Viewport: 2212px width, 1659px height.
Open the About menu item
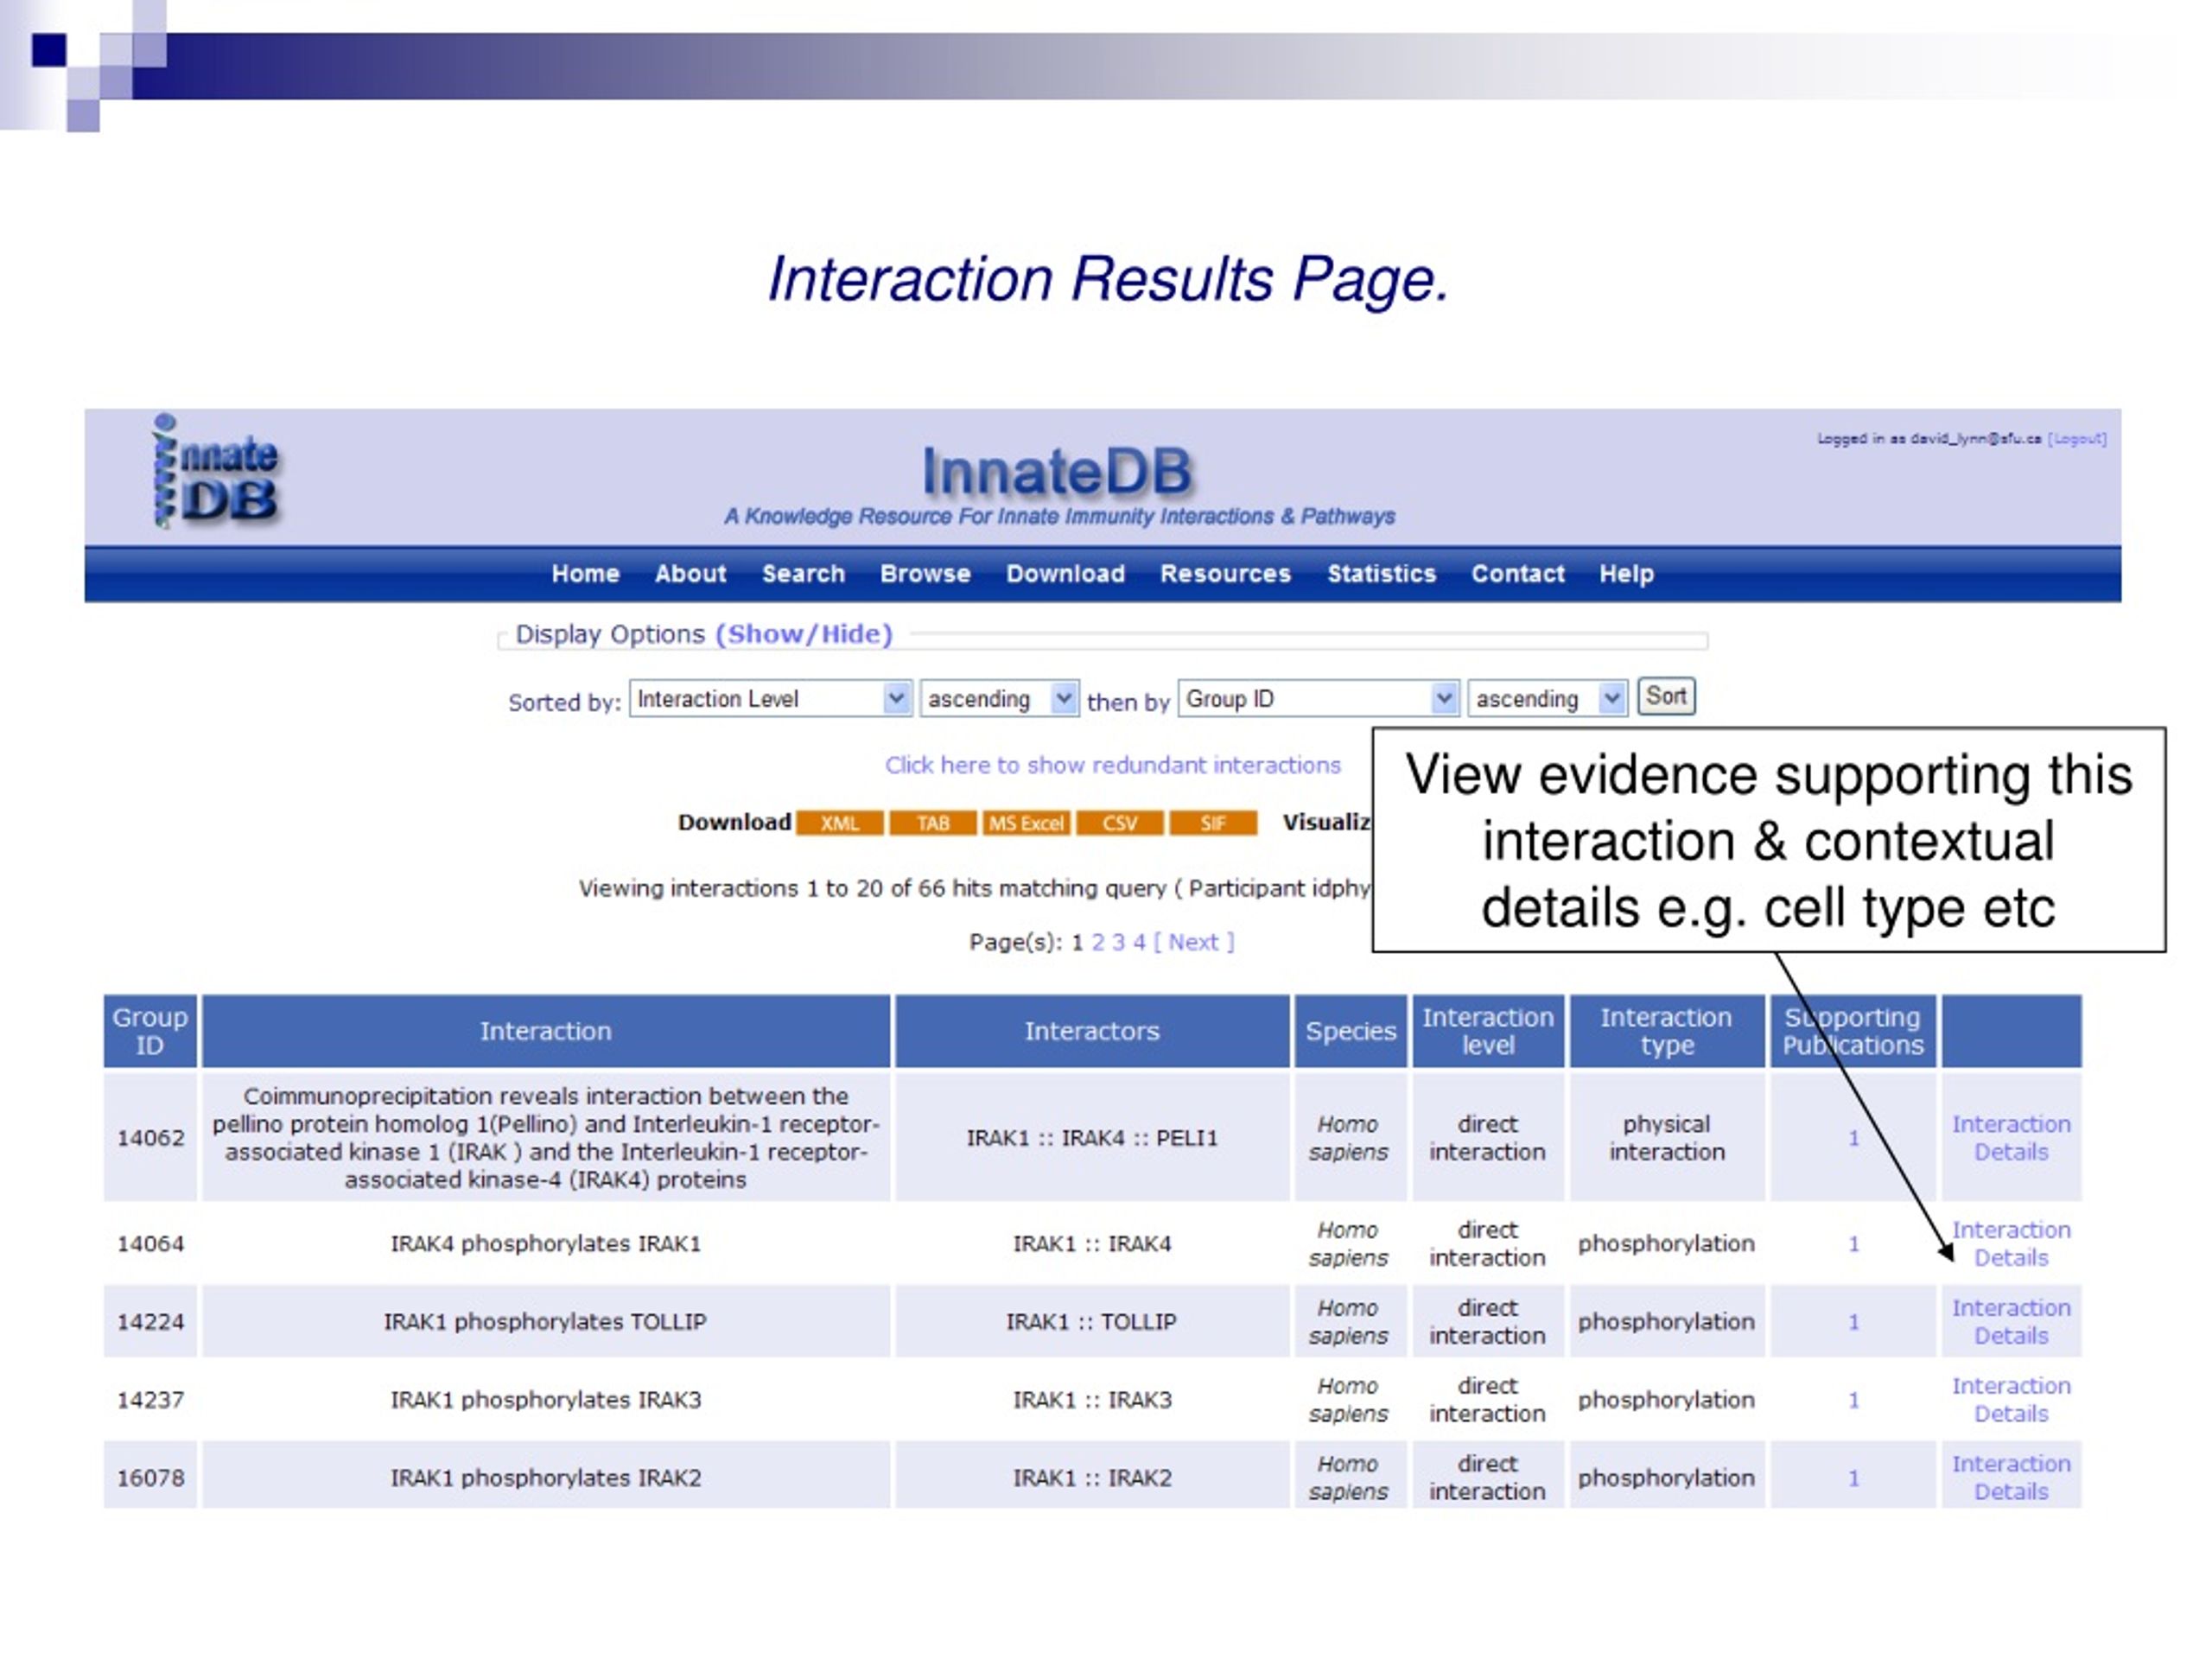[x=691, y=574]
